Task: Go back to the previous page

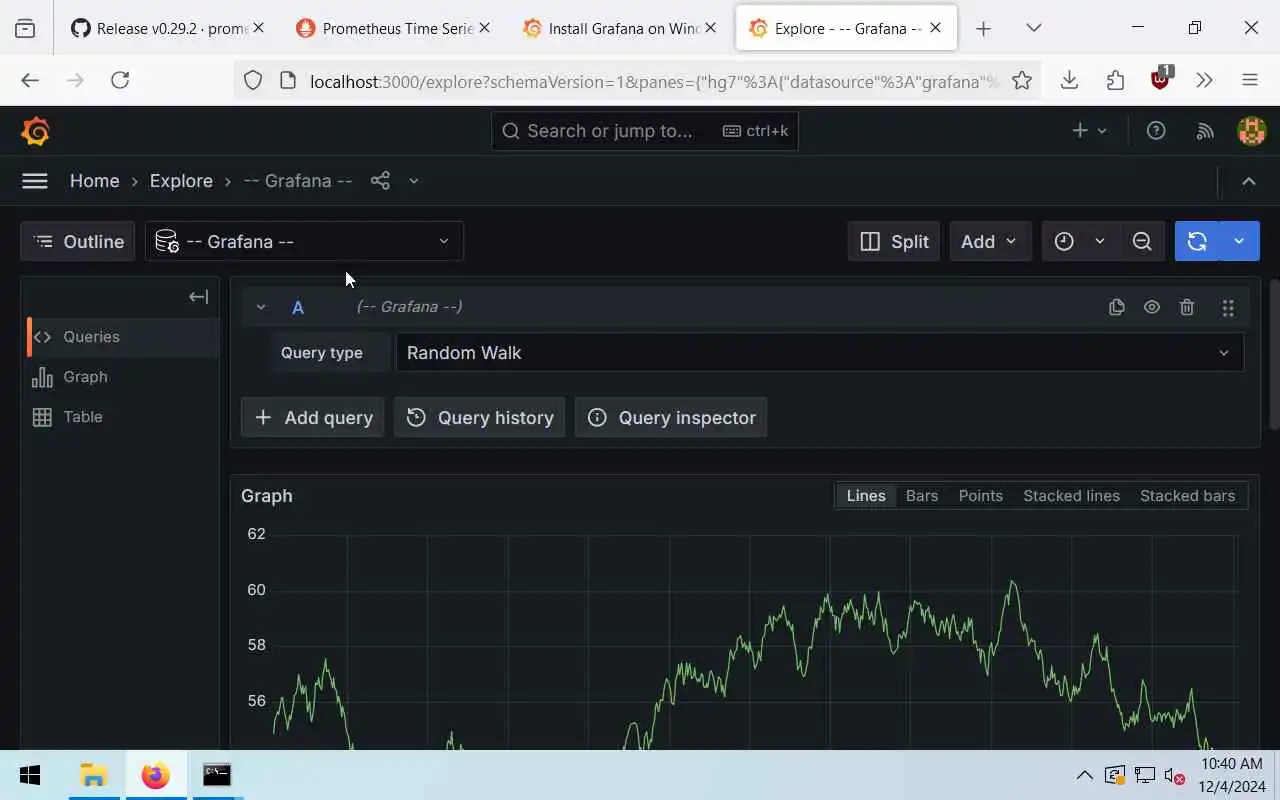Action: coord(30,81)
